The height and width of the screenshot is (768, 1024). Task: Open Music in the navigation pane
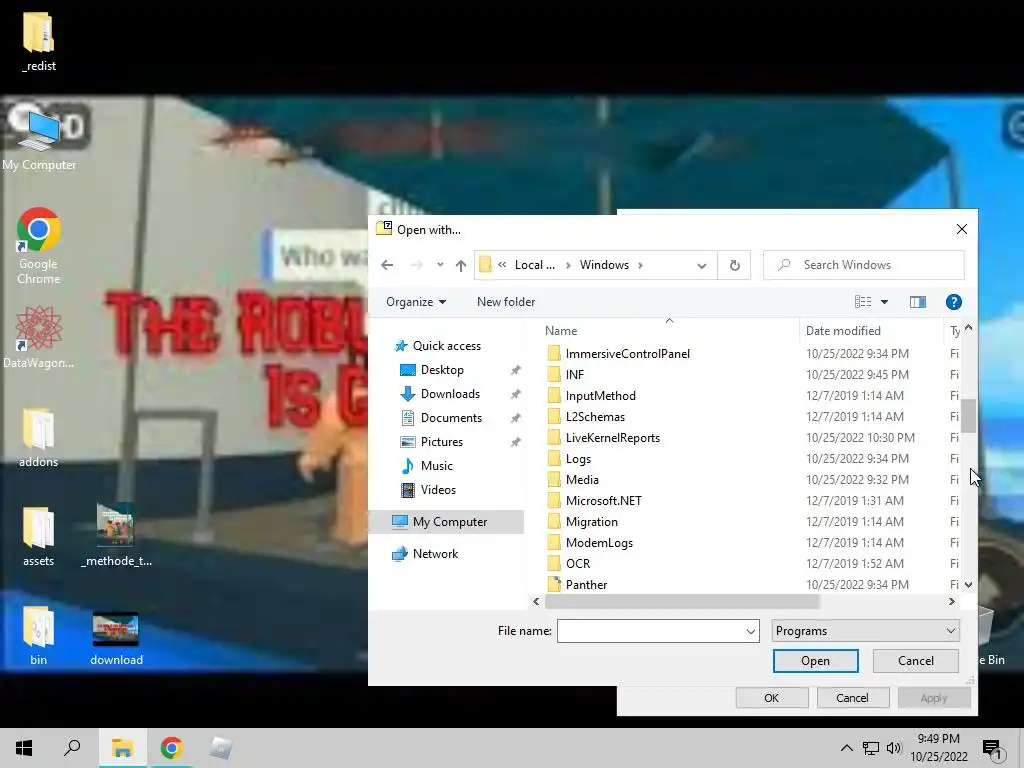coord(436,466)
